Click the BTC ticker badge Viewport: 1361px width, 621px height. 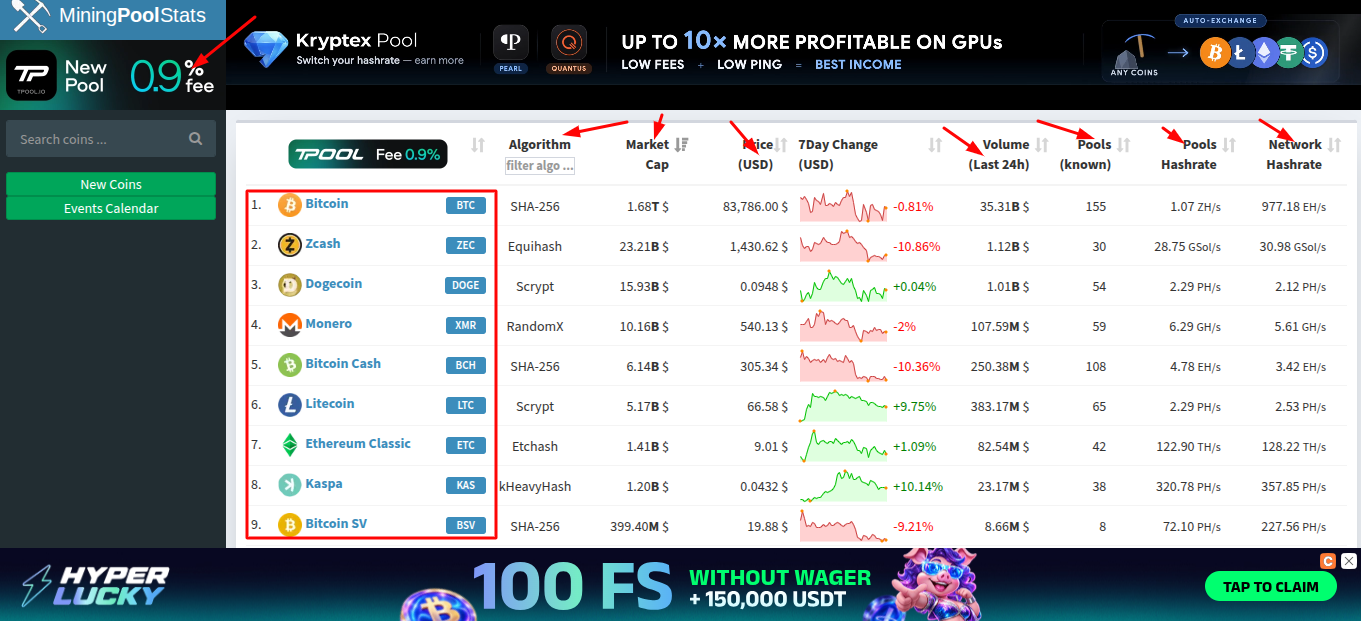(x=466, y=205)
